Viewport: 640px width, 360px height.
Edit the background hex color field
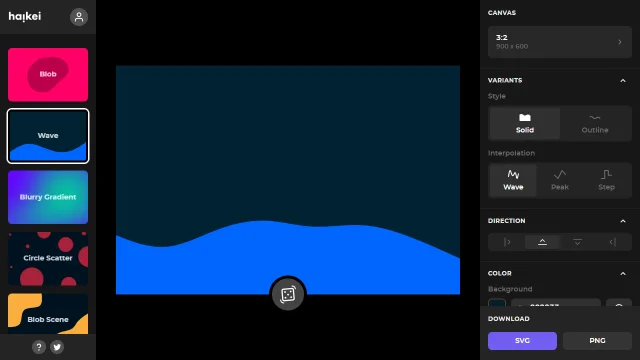[556, 303]
